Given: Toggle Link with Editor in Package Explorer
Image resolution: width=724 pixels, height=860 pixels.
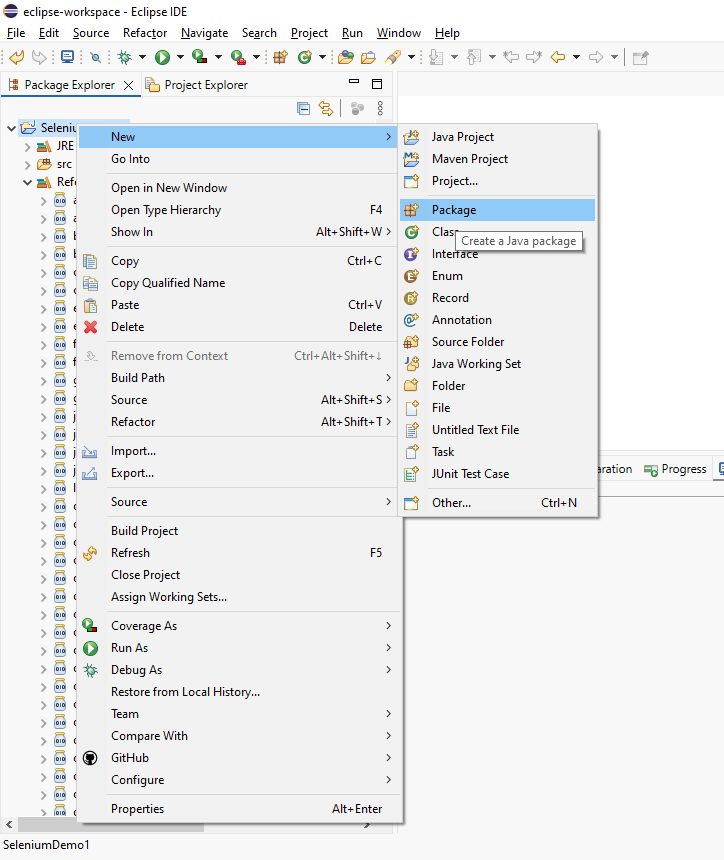Looking at the screenshot, I should tap(326, 109).
